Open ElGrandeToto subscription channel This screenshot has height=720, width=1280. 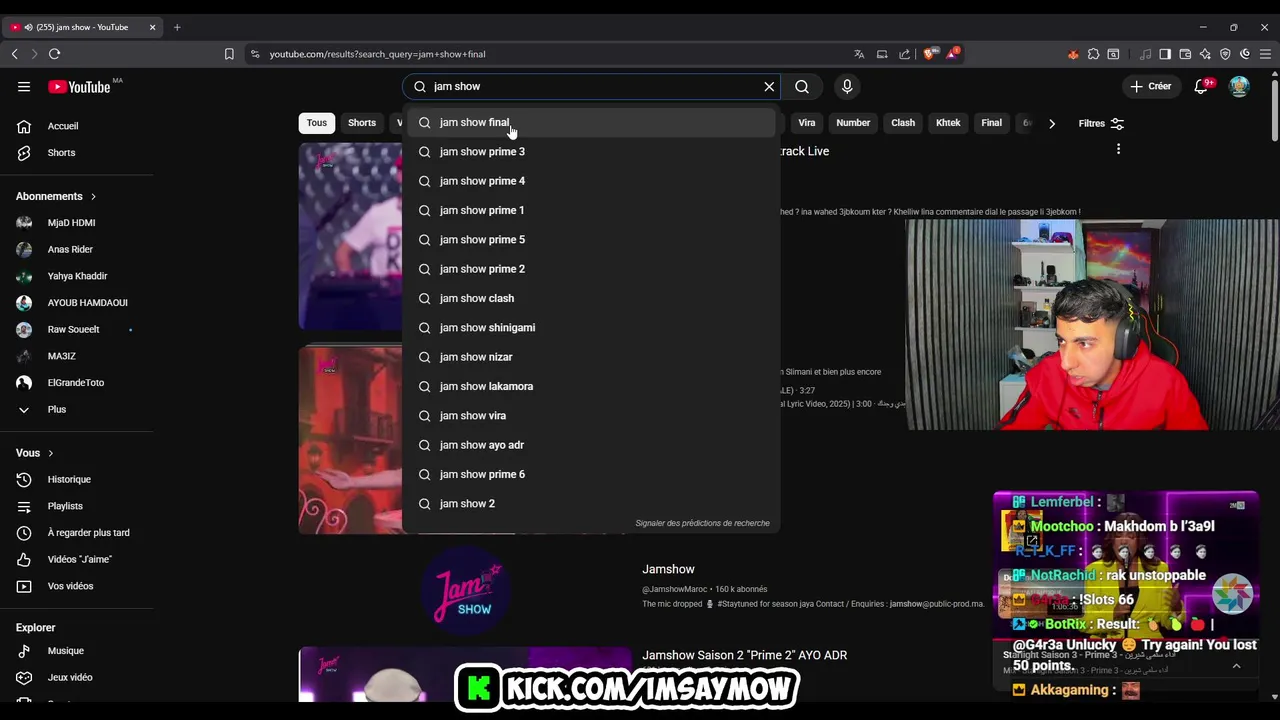[x=77, y=383]
